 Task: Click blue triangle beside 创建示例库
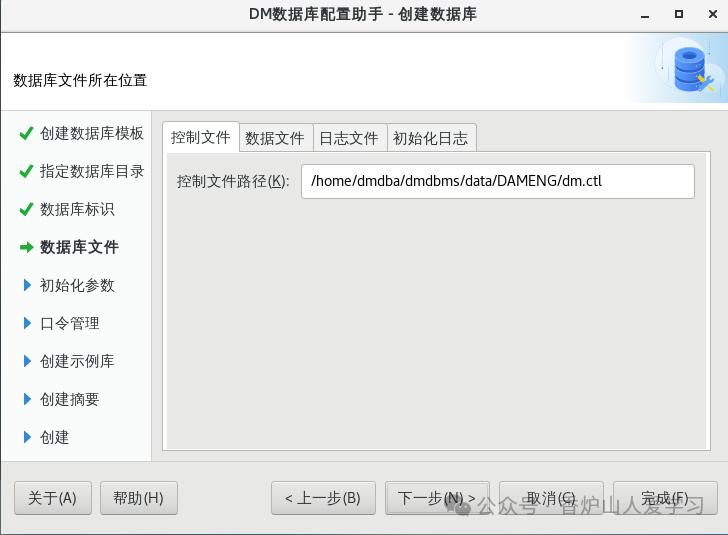(x=27, y=361)
